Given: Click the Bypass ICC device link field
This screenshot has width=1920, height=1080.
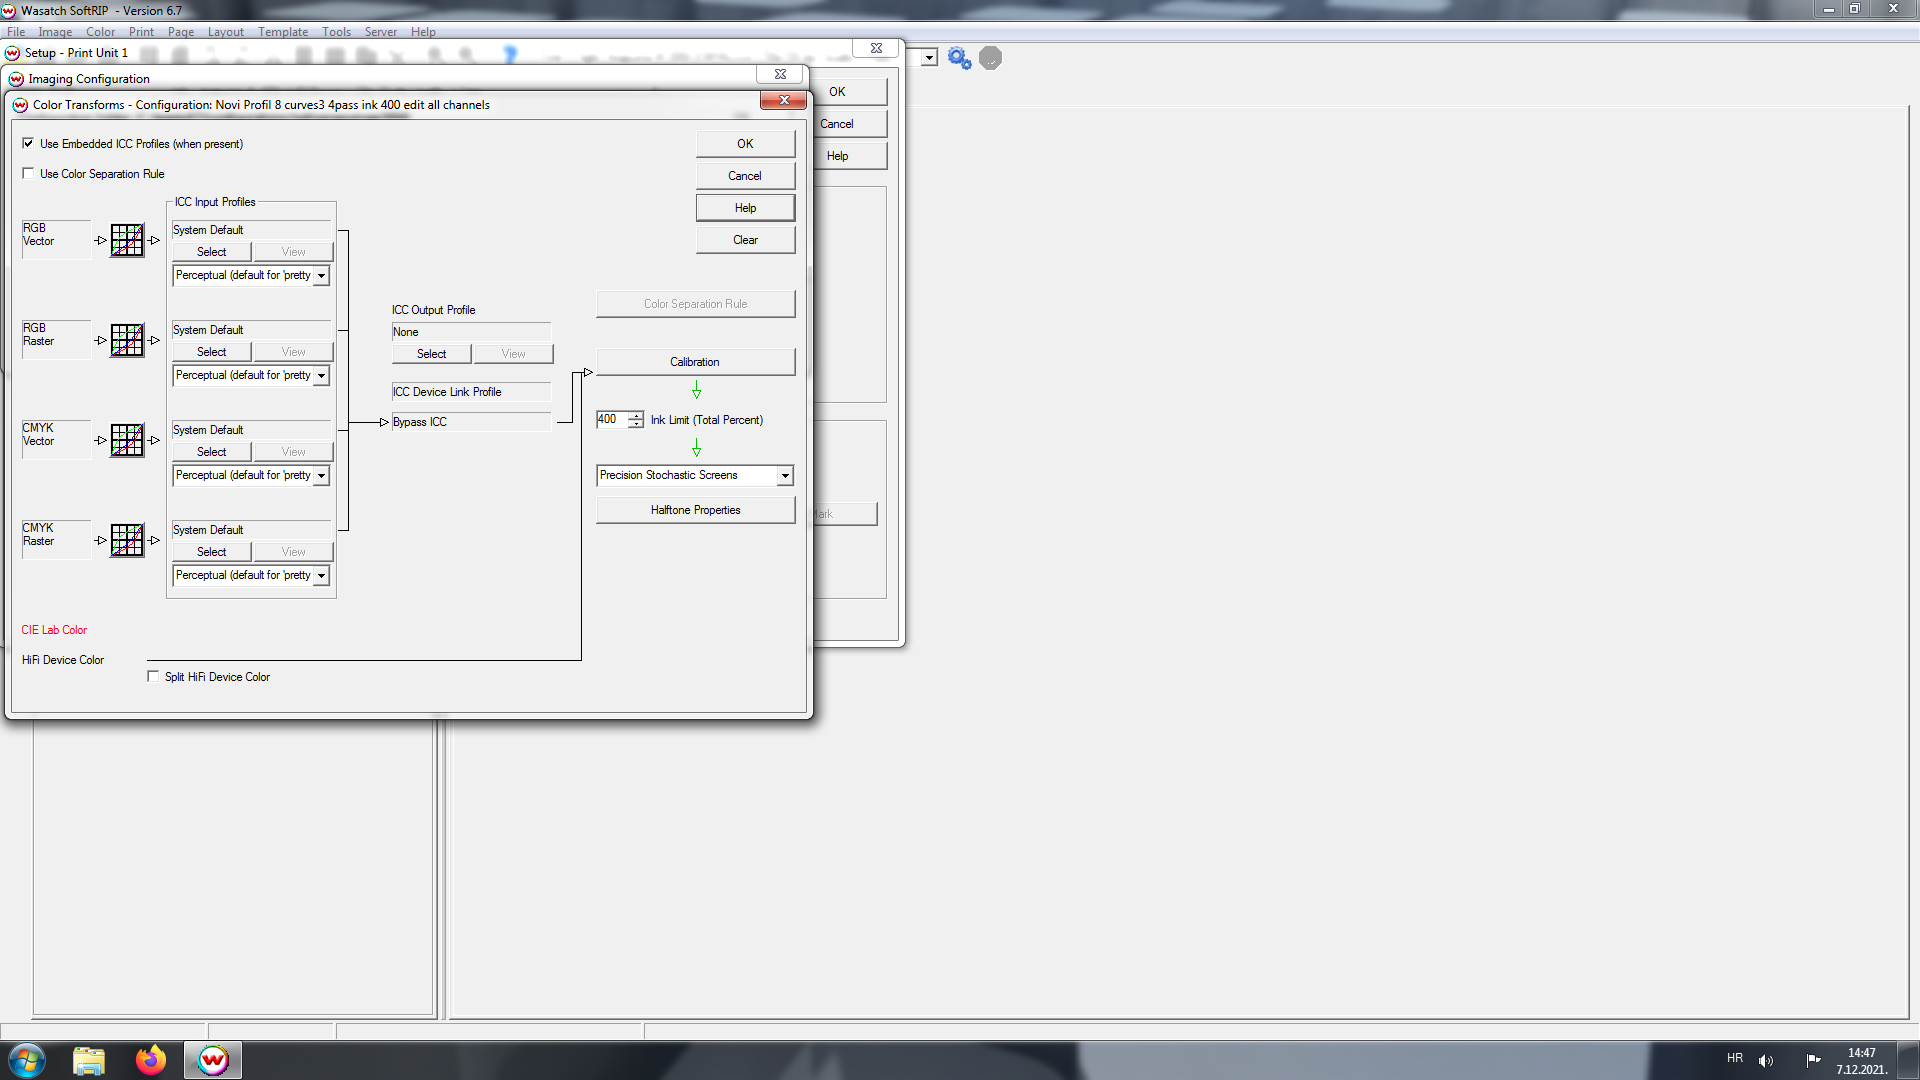Looking at the screenshot, I should pos(470,421).
